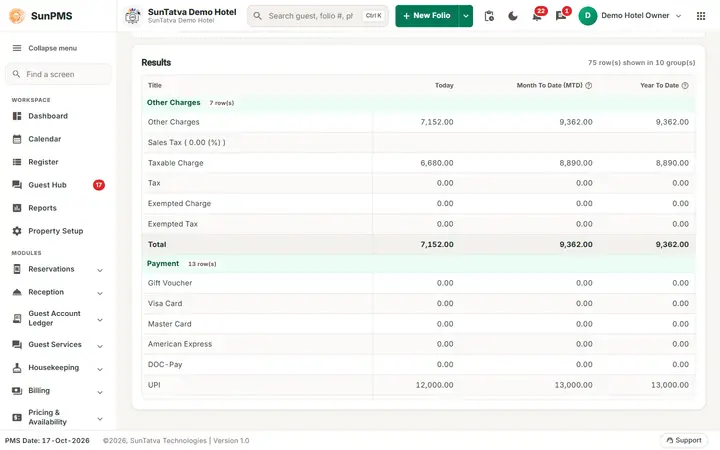Click the Collapse menu label
720x450 pixels.
pos(52,48)
